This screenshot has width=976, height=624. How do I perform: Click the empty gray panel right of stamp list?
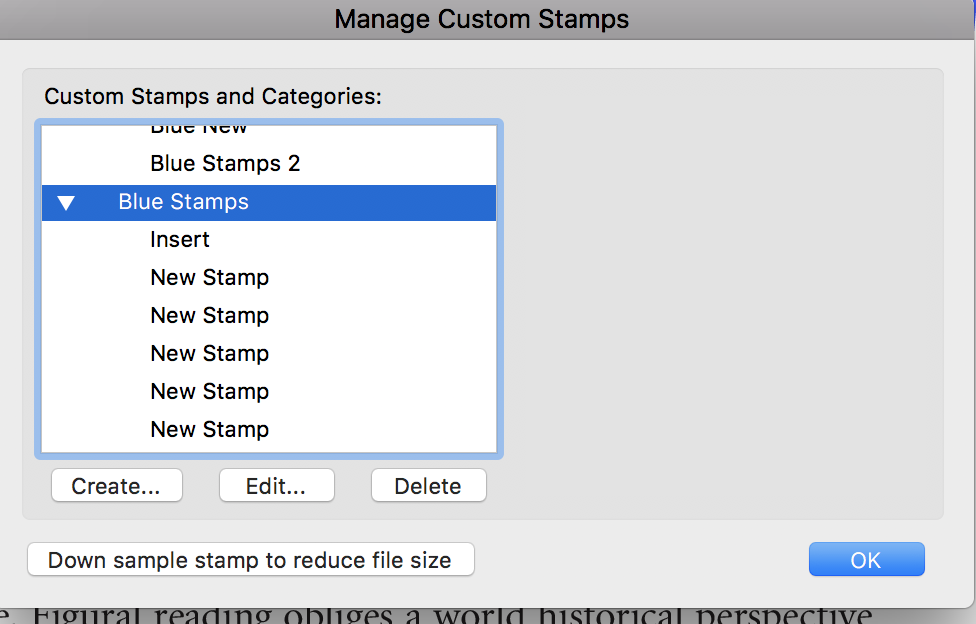click(720, 290)
